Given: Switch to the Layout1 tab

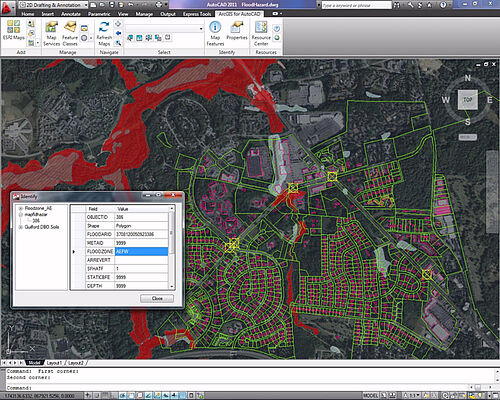Looking at the screenshot, I should (54, 363).
